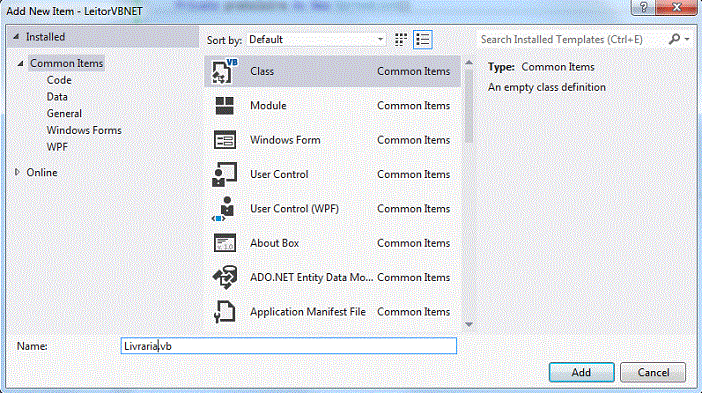This screenshot has width=702, height=393.
Task: Choose the User Control (WPF) icon
Action: [223, 209]
